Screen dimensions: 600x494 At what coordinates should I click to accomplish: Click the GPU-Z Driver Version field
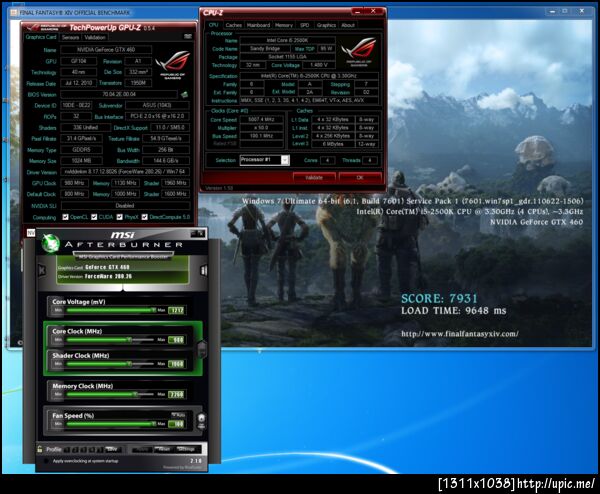[125, 172]
